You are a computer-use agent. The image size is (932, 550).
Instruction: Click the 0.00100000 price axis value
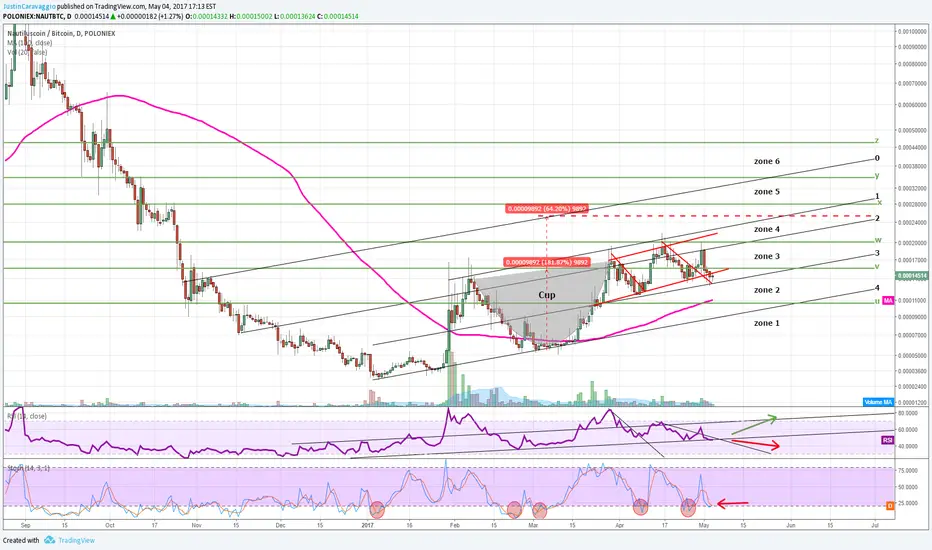point(912,31)
